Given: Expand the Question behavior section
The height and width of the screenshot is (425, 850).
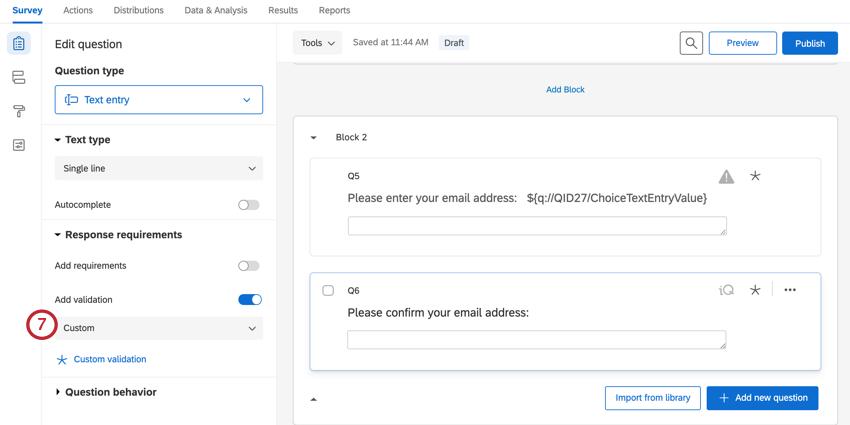Looking at the screenshot, I should [x=110, y=392].
